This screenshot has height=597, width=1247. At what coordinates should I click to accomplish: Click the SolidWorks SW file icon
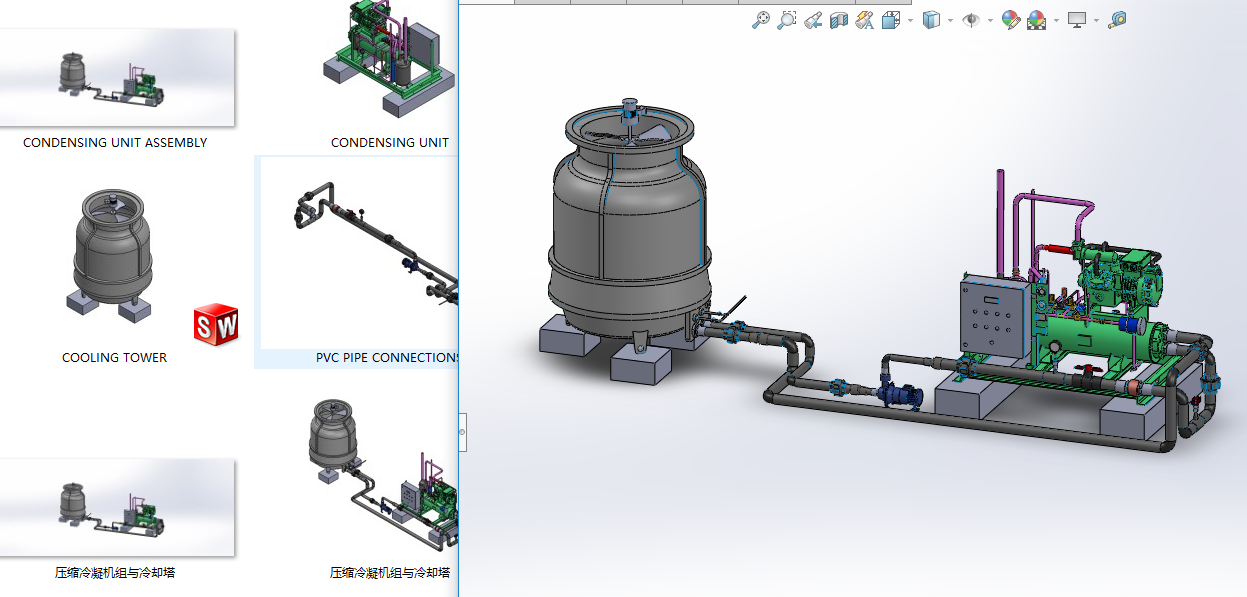pyautogui.click(x=216, y=323)
